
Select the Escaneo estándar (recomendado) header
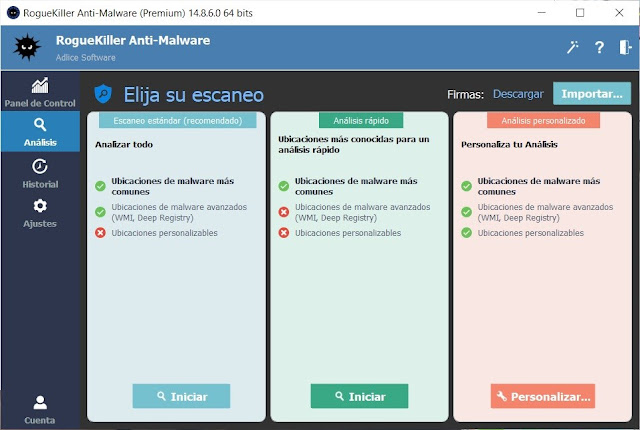click(x=178, y=121)
